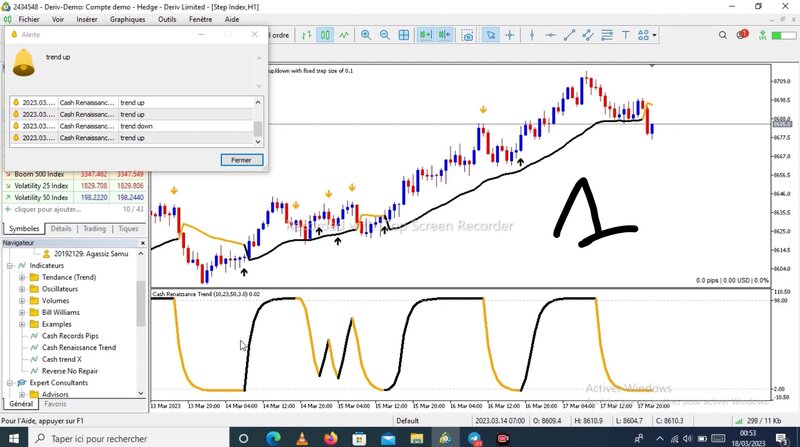Zoom out of the chart
Image resolution: width=800 pixels, height=447 pixels.
click(385, 35)
